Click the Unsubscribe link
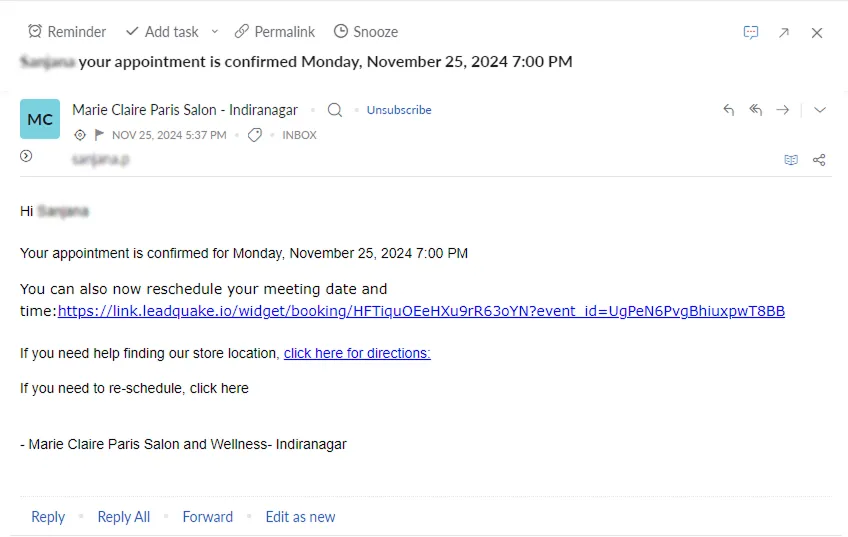Viewport: 848px width, 537px height. (399, 110)
